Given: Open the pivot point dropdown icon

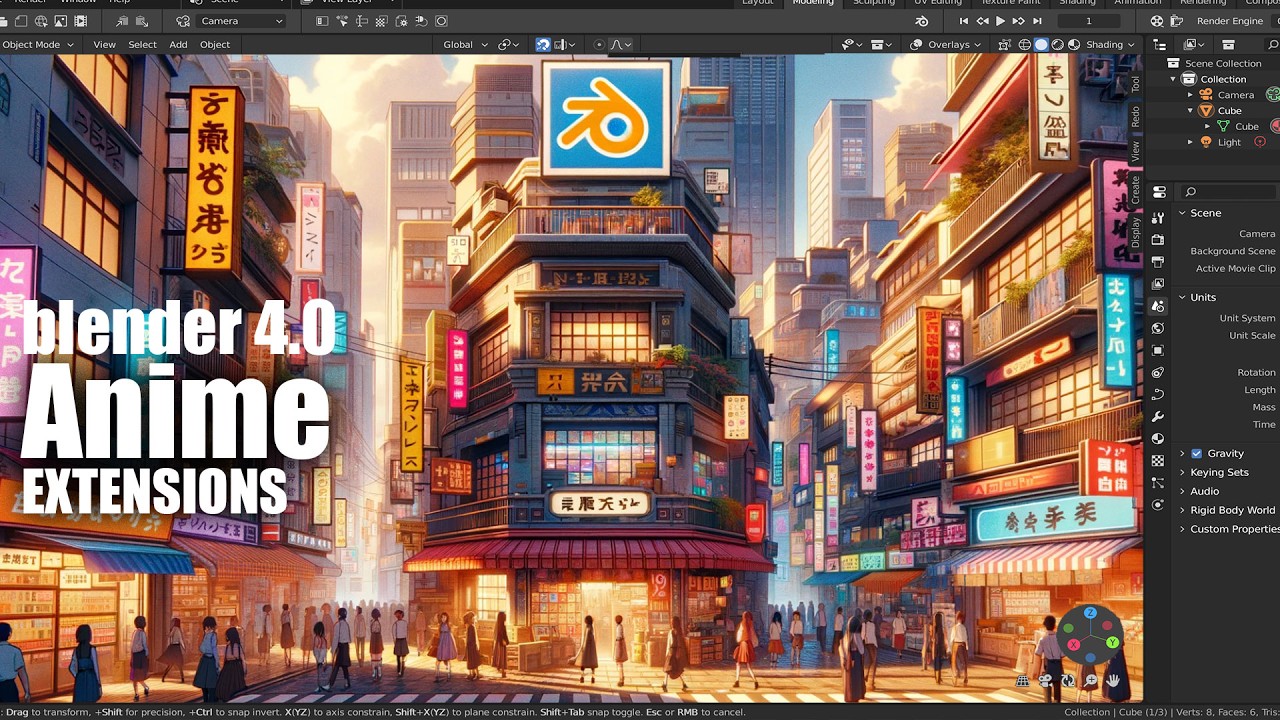Looking at the screenshot, I should 509,44.
